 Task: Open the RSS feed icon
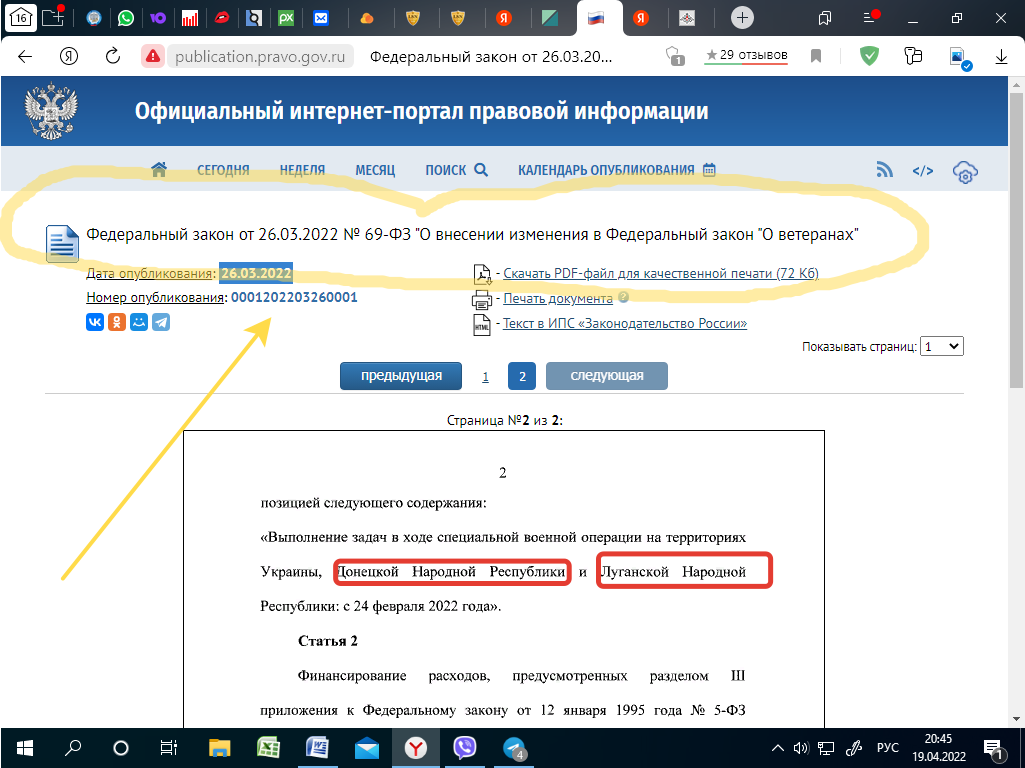pos(884,170)
